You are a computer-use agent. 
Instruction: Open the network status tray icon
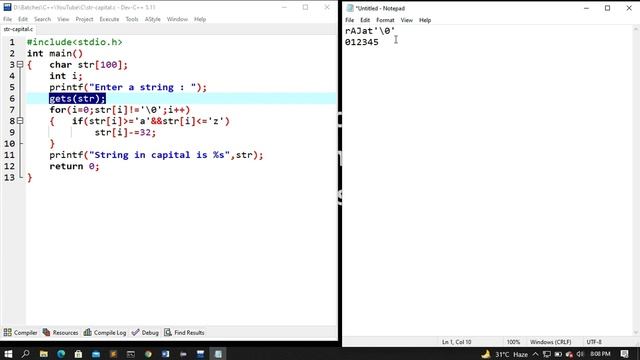[x=547, y=354]
